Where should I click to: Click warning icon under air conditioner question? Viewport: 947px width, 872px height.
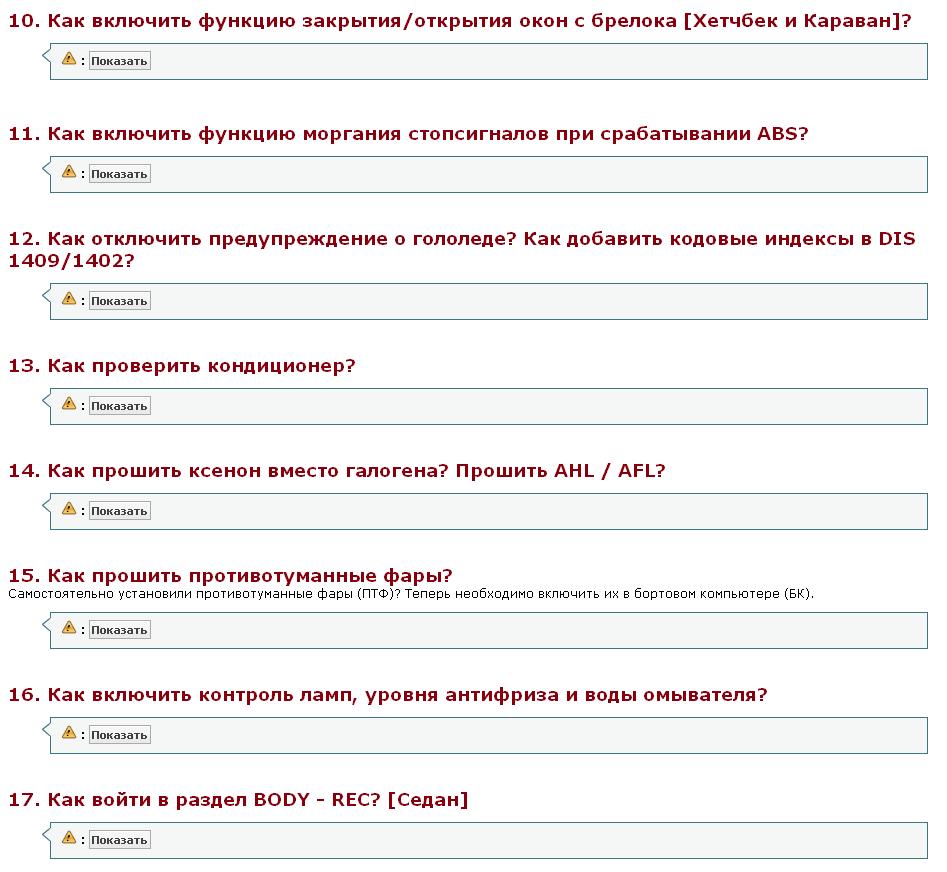[x=69, y=405]
